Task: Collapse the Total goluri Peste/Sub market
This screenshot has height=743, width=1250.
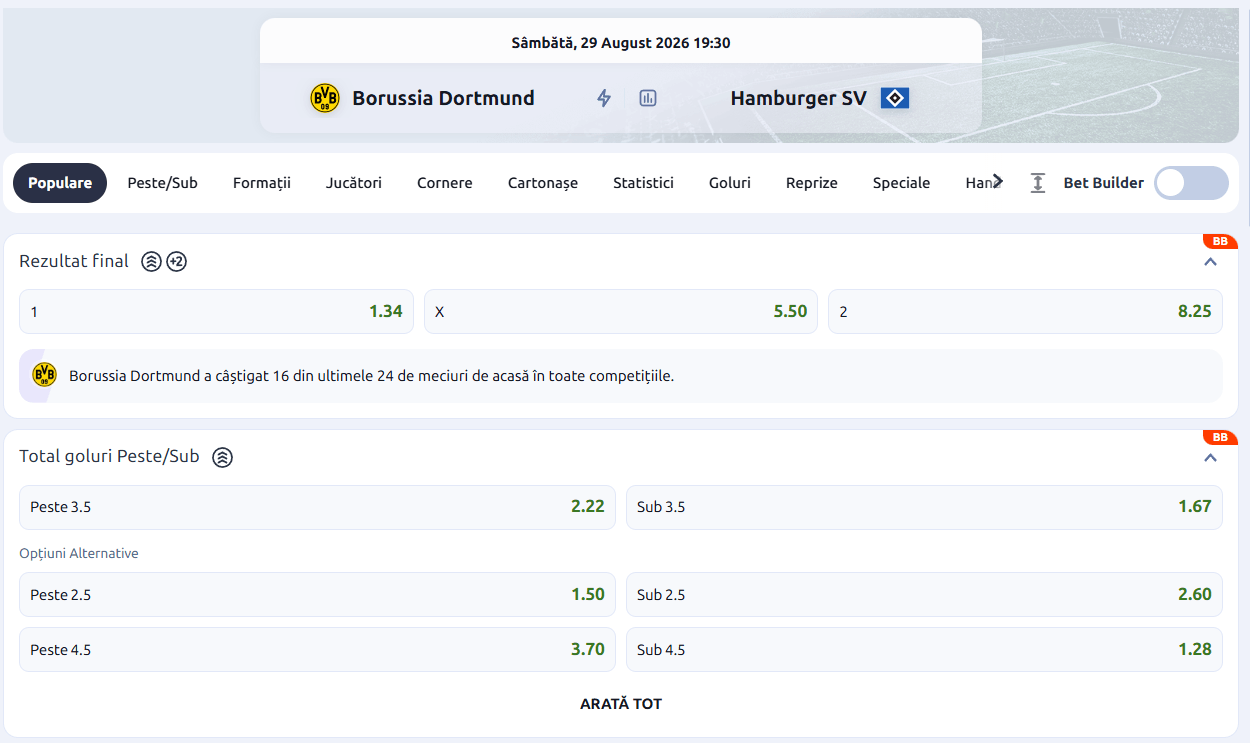Action: [x=1211, y=458]
